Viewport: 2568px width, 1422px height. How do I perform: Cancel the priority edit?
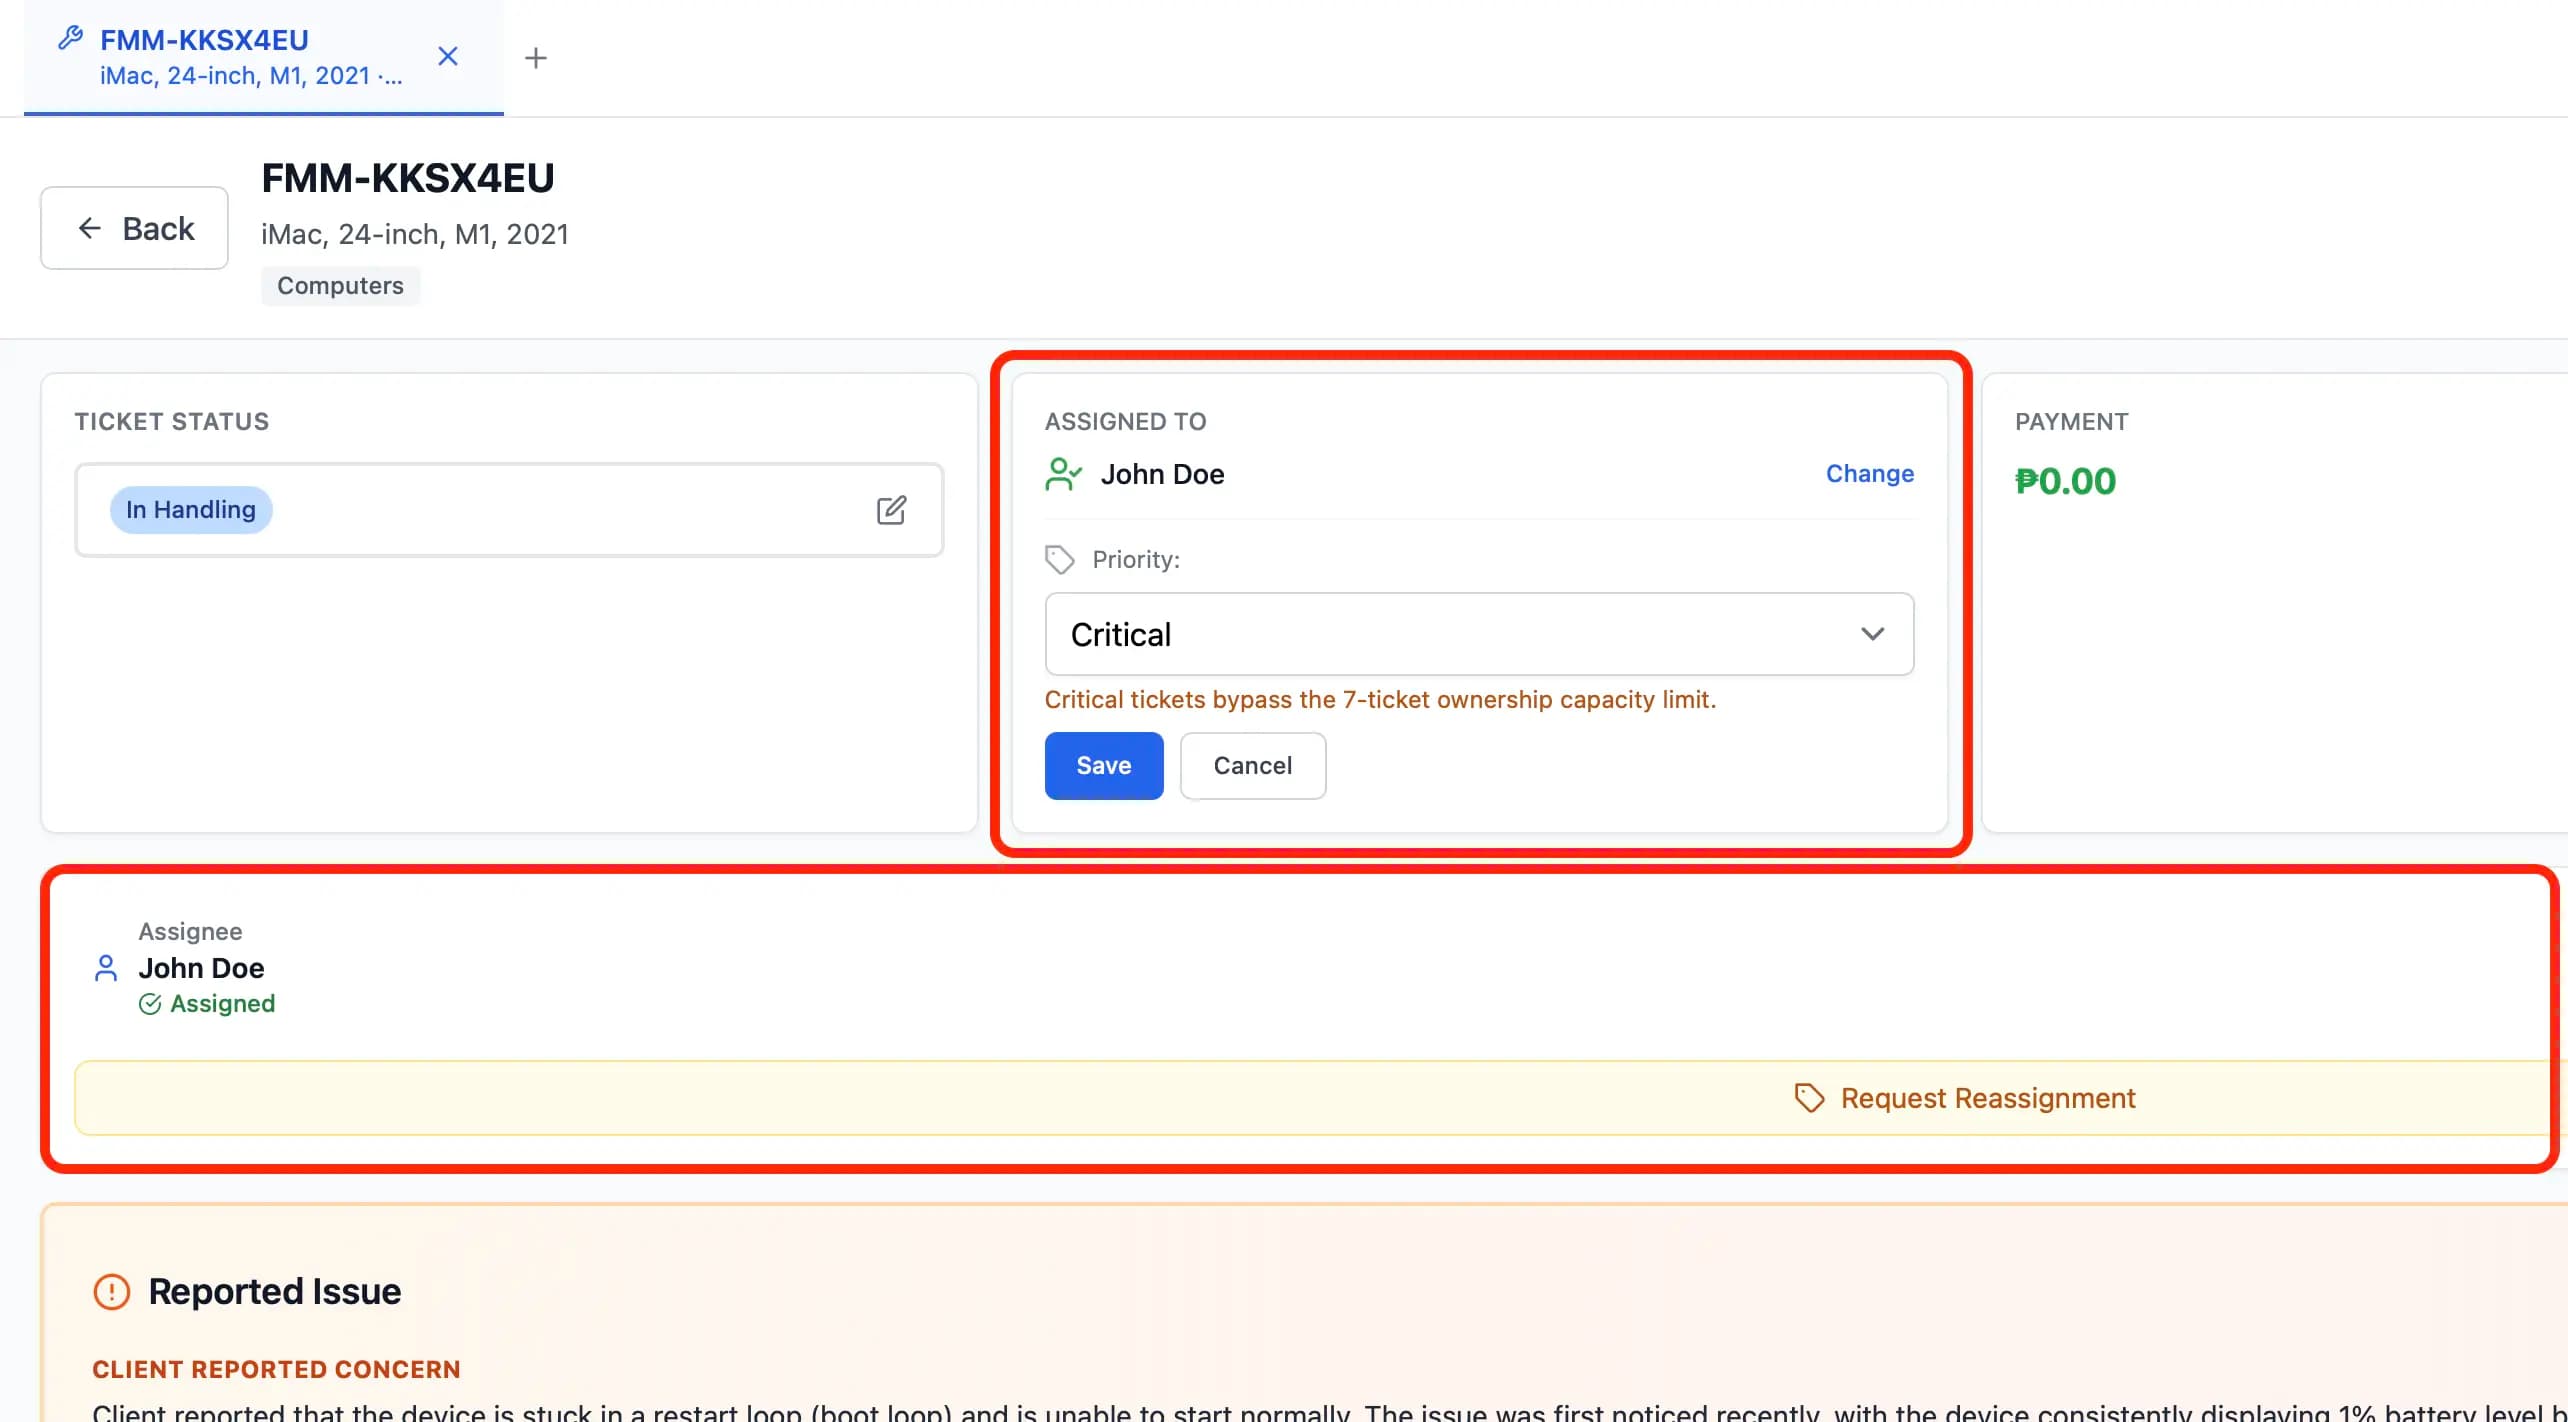click(x=1253, y=766)
